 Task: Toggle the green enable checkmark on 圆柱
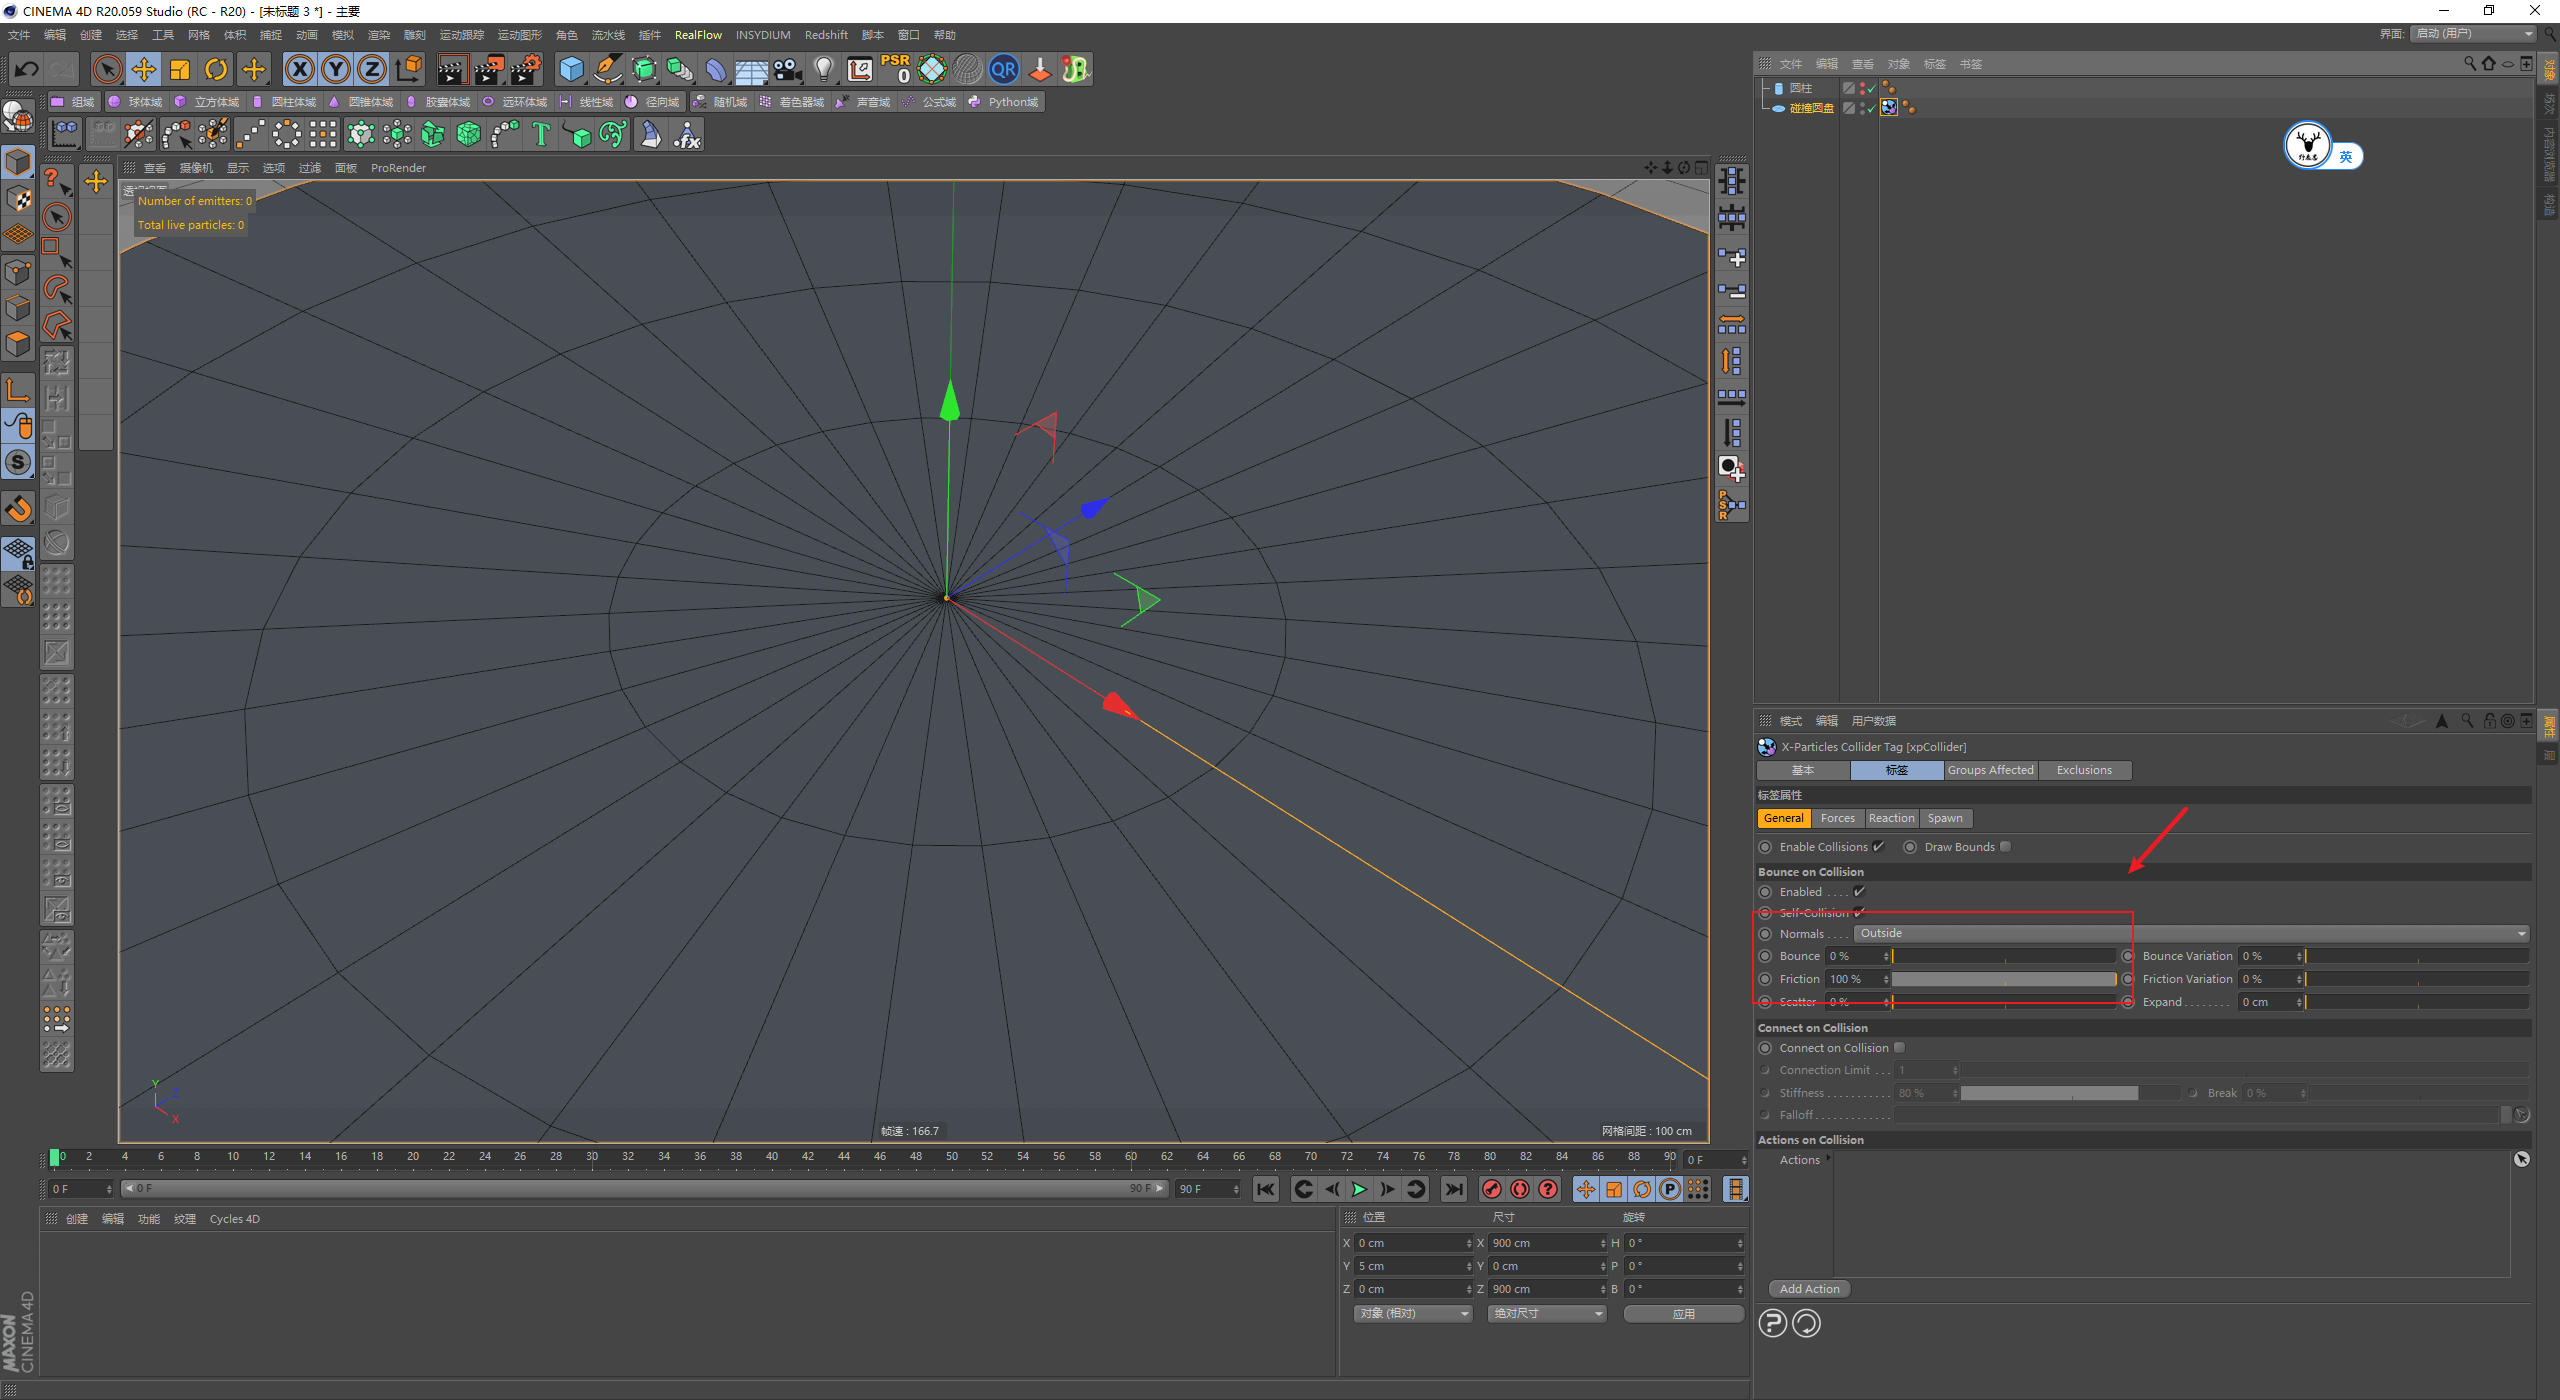1870,89
